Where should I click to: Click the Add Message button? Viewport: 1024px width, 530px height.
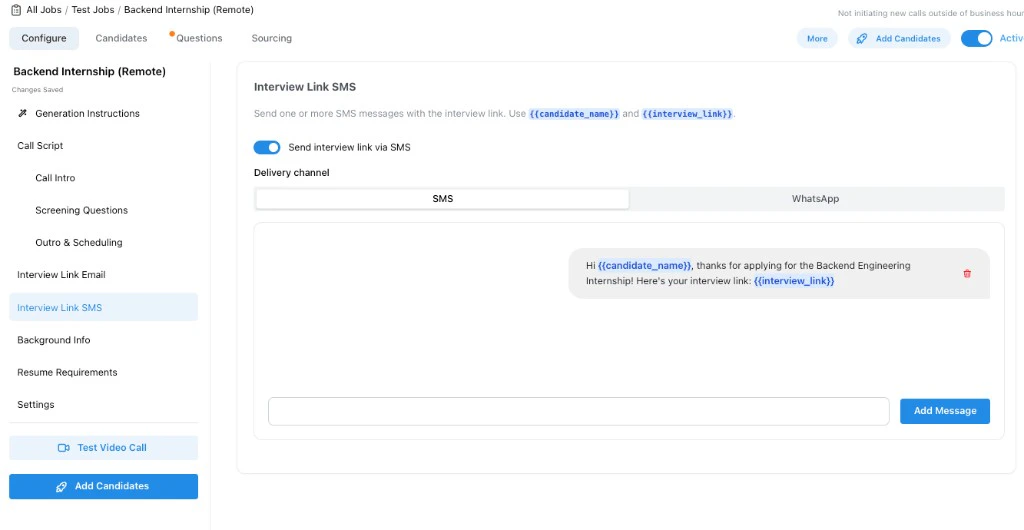945,411
